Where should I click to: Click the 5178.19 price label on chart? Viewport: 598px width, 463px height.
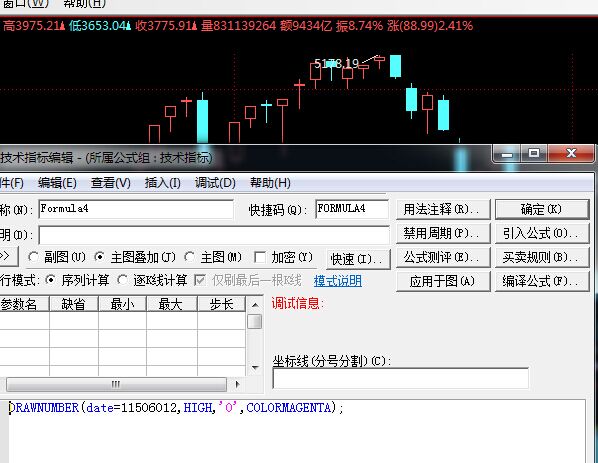pyautogui.click(x=337, y=63)
